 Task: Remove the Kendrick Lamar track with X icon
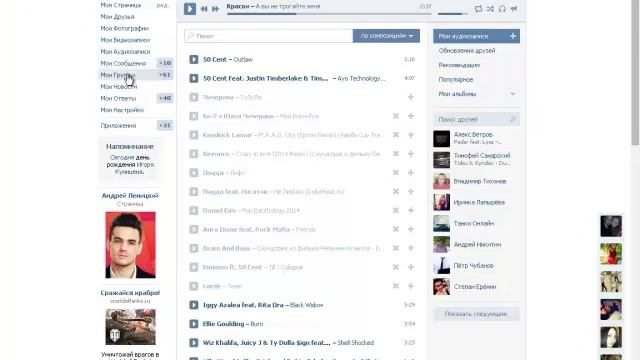click(396, 135)
